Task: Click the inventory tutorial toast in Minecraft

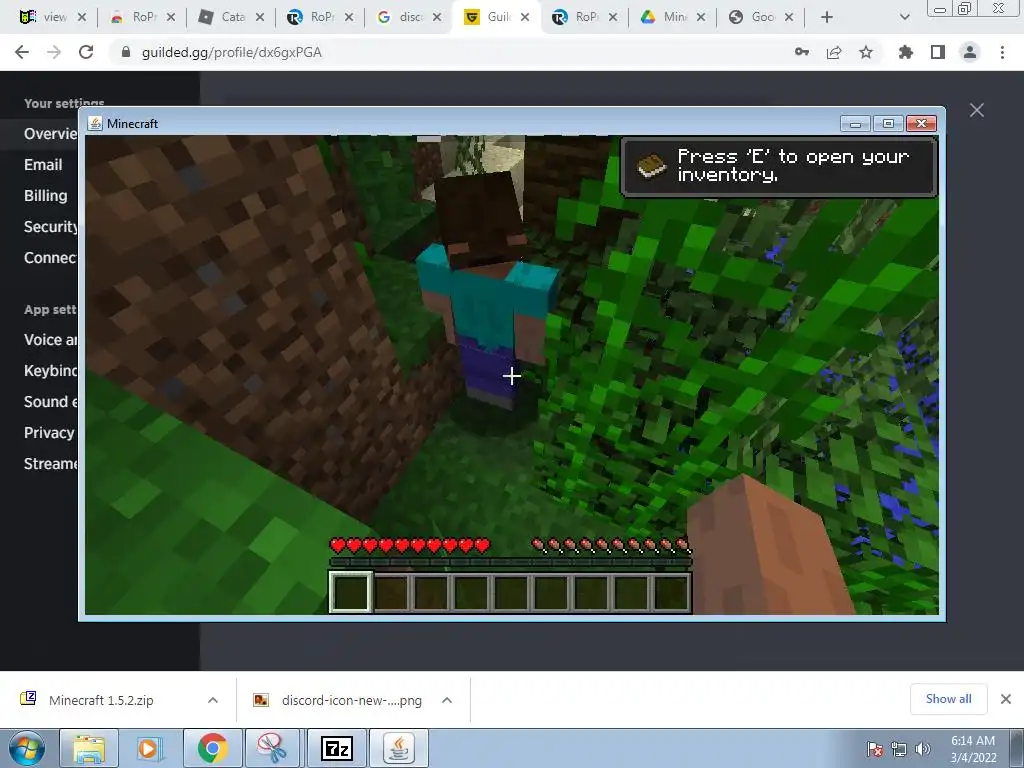Action: 778,166
